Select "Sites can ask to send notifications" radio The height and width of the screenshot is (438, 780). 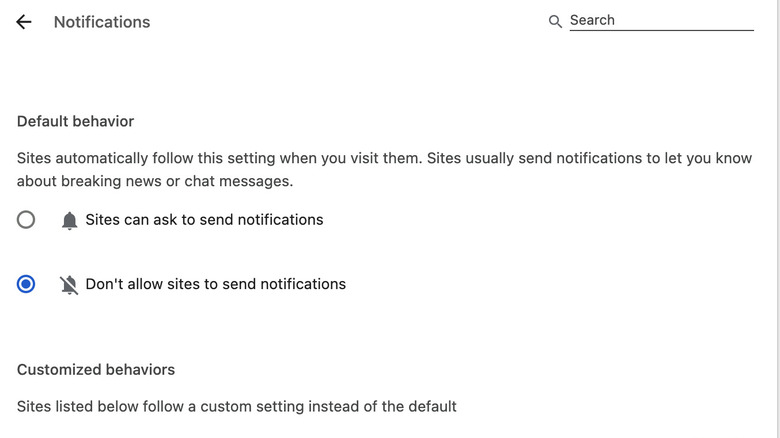pyautogui.click(x=26, y=220)
